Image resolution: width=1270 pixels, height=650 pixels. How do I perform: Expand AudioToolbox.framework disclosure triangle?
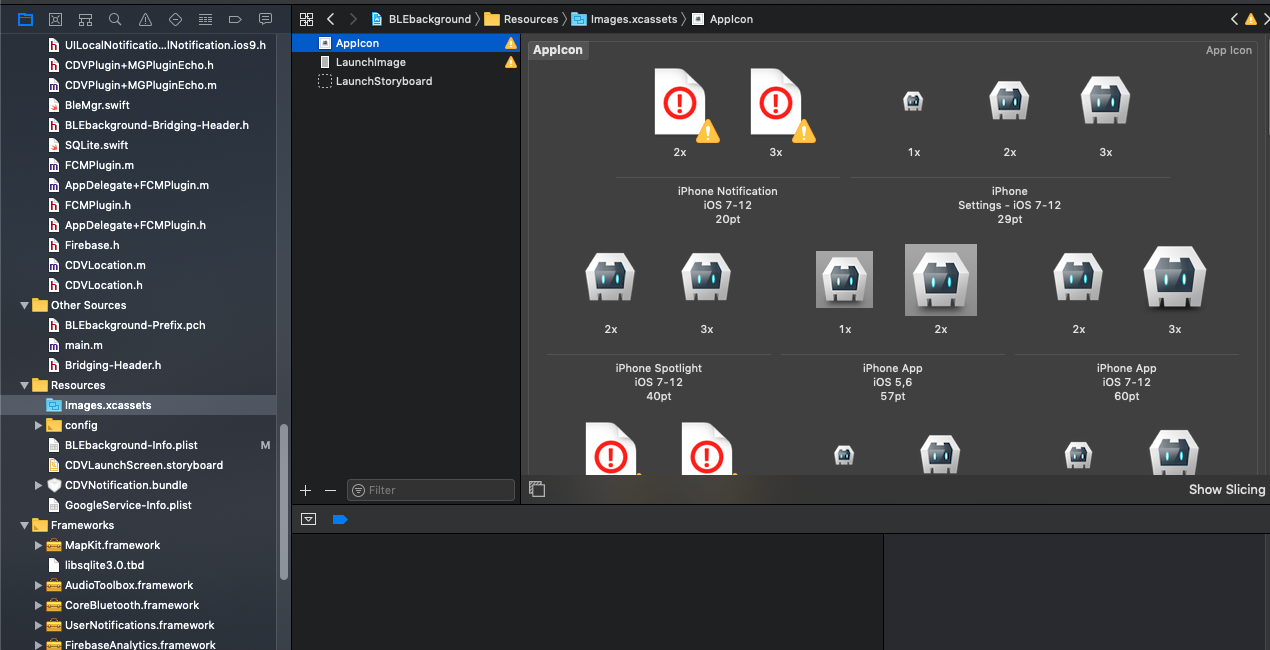(38, 585)
